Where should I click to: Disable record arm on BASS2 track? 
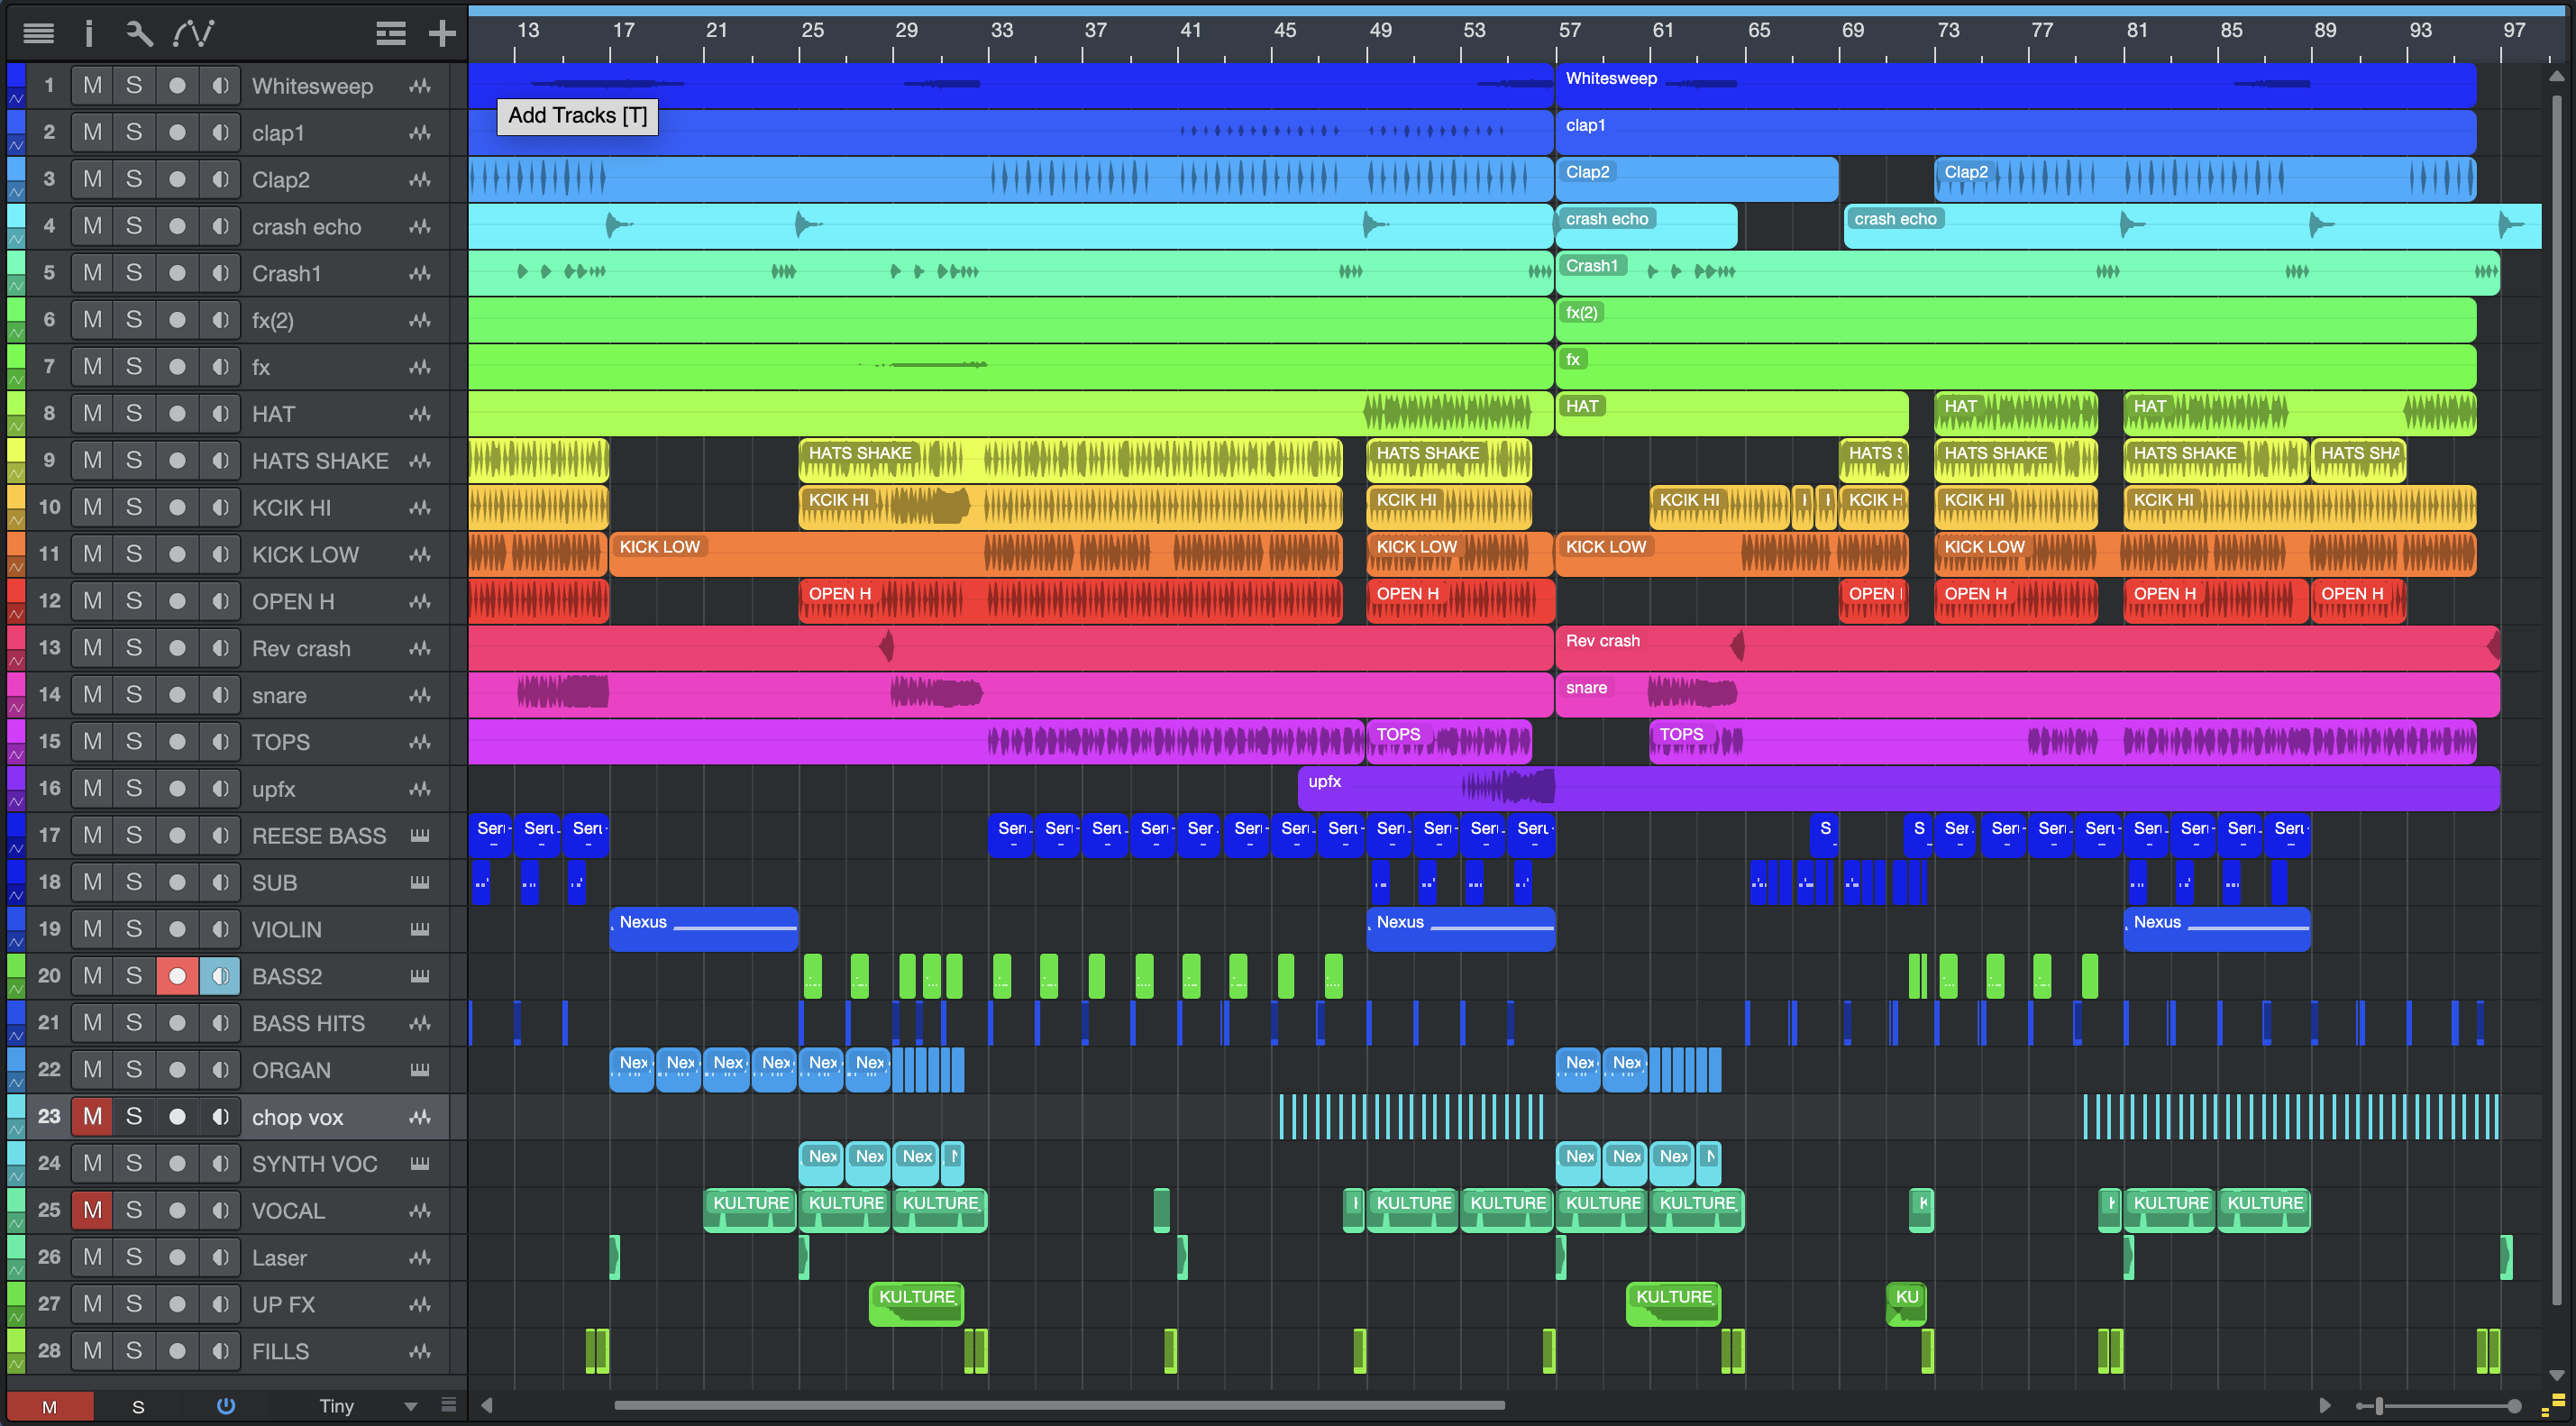(x=177, y=976)
